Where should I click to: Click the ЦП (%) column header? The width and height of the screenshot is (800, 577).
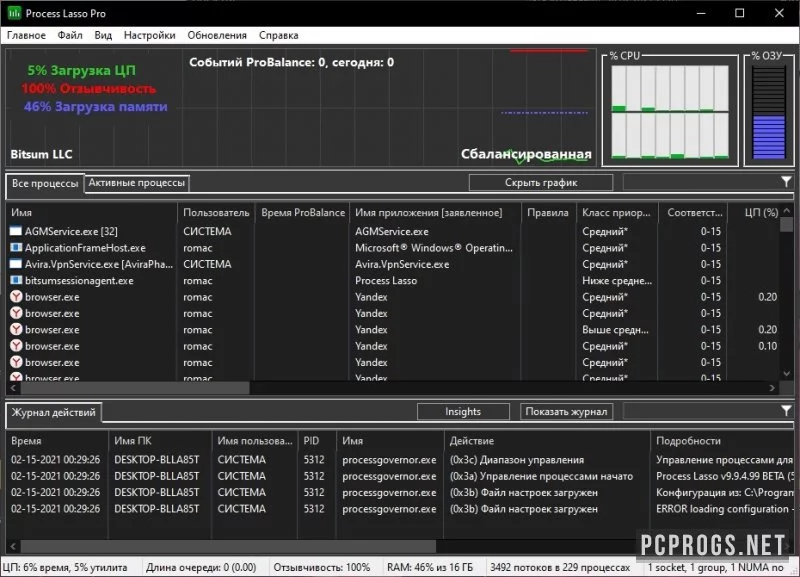tap(755, 213)
